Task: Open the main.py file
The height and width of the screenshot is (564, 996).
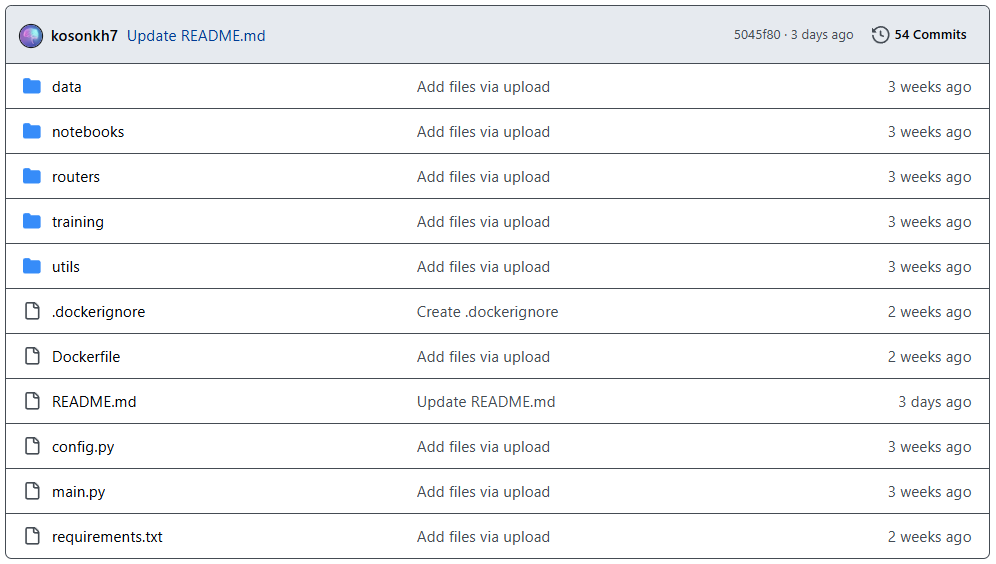Action: (x=79, y=492)
